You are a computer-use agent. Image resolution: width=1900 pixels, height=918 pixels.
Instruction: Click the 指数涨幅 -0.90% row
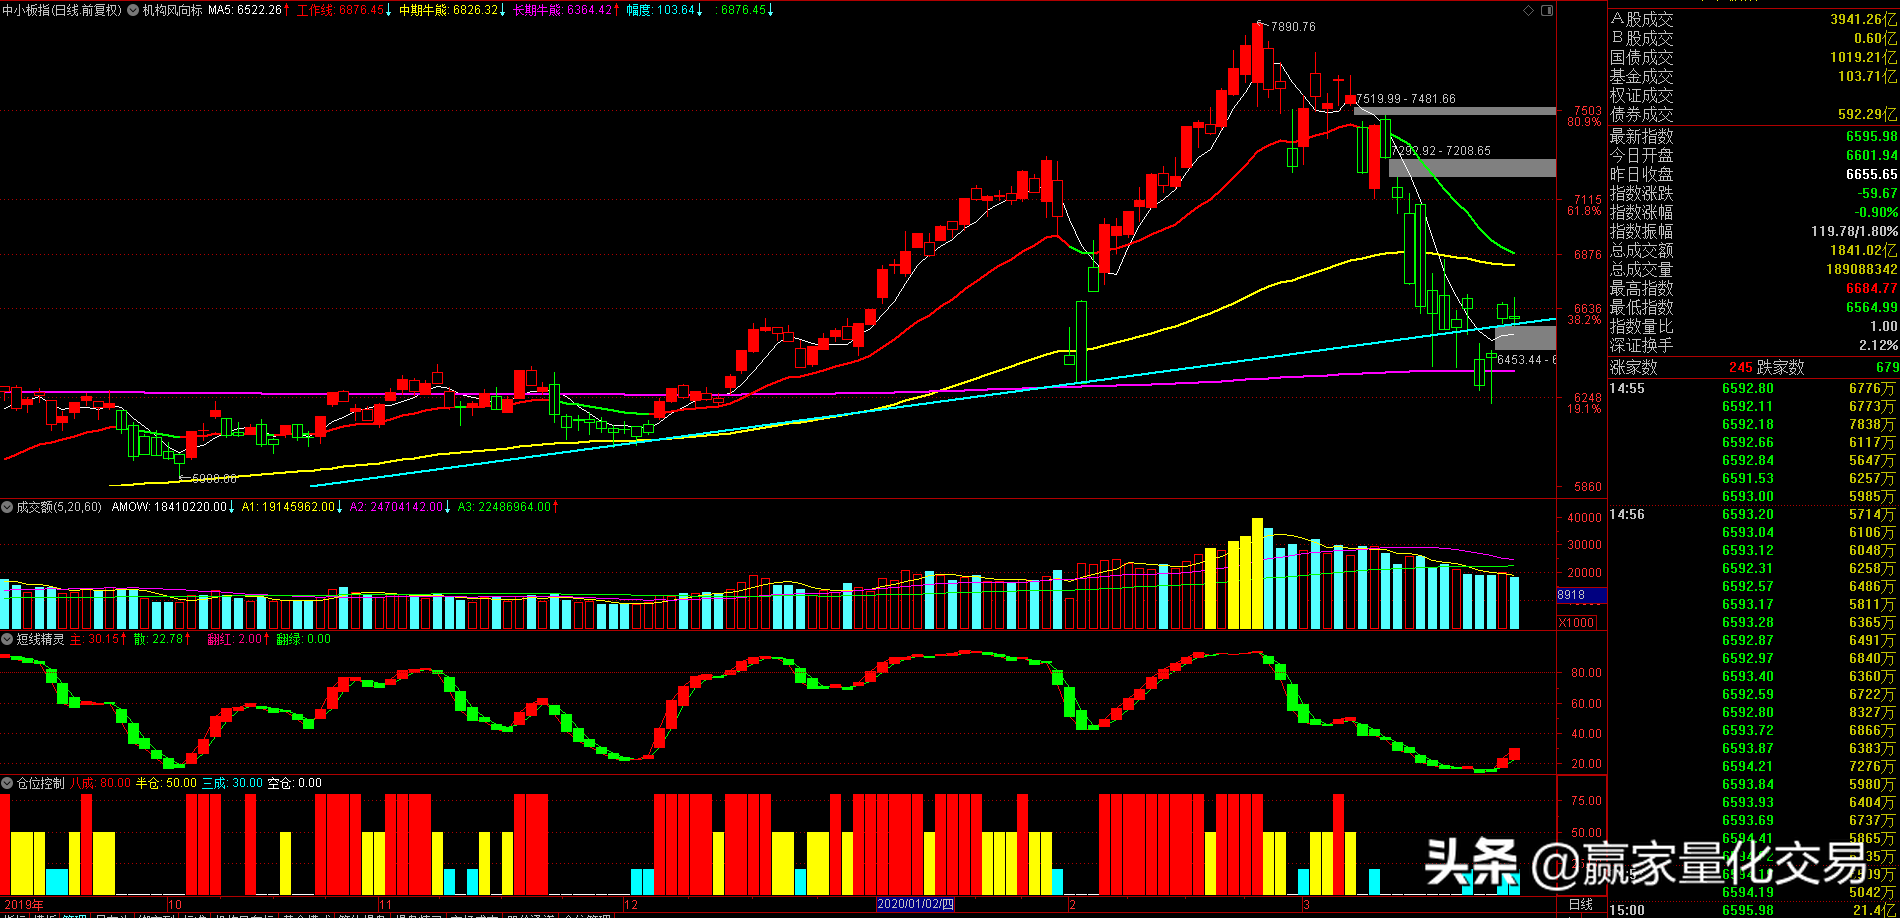[x=1753, y=212]
